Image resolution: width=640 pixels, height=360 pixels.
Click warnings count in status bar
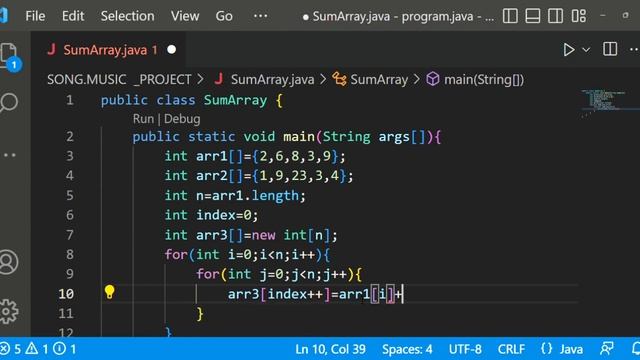(x=37, y=349)
